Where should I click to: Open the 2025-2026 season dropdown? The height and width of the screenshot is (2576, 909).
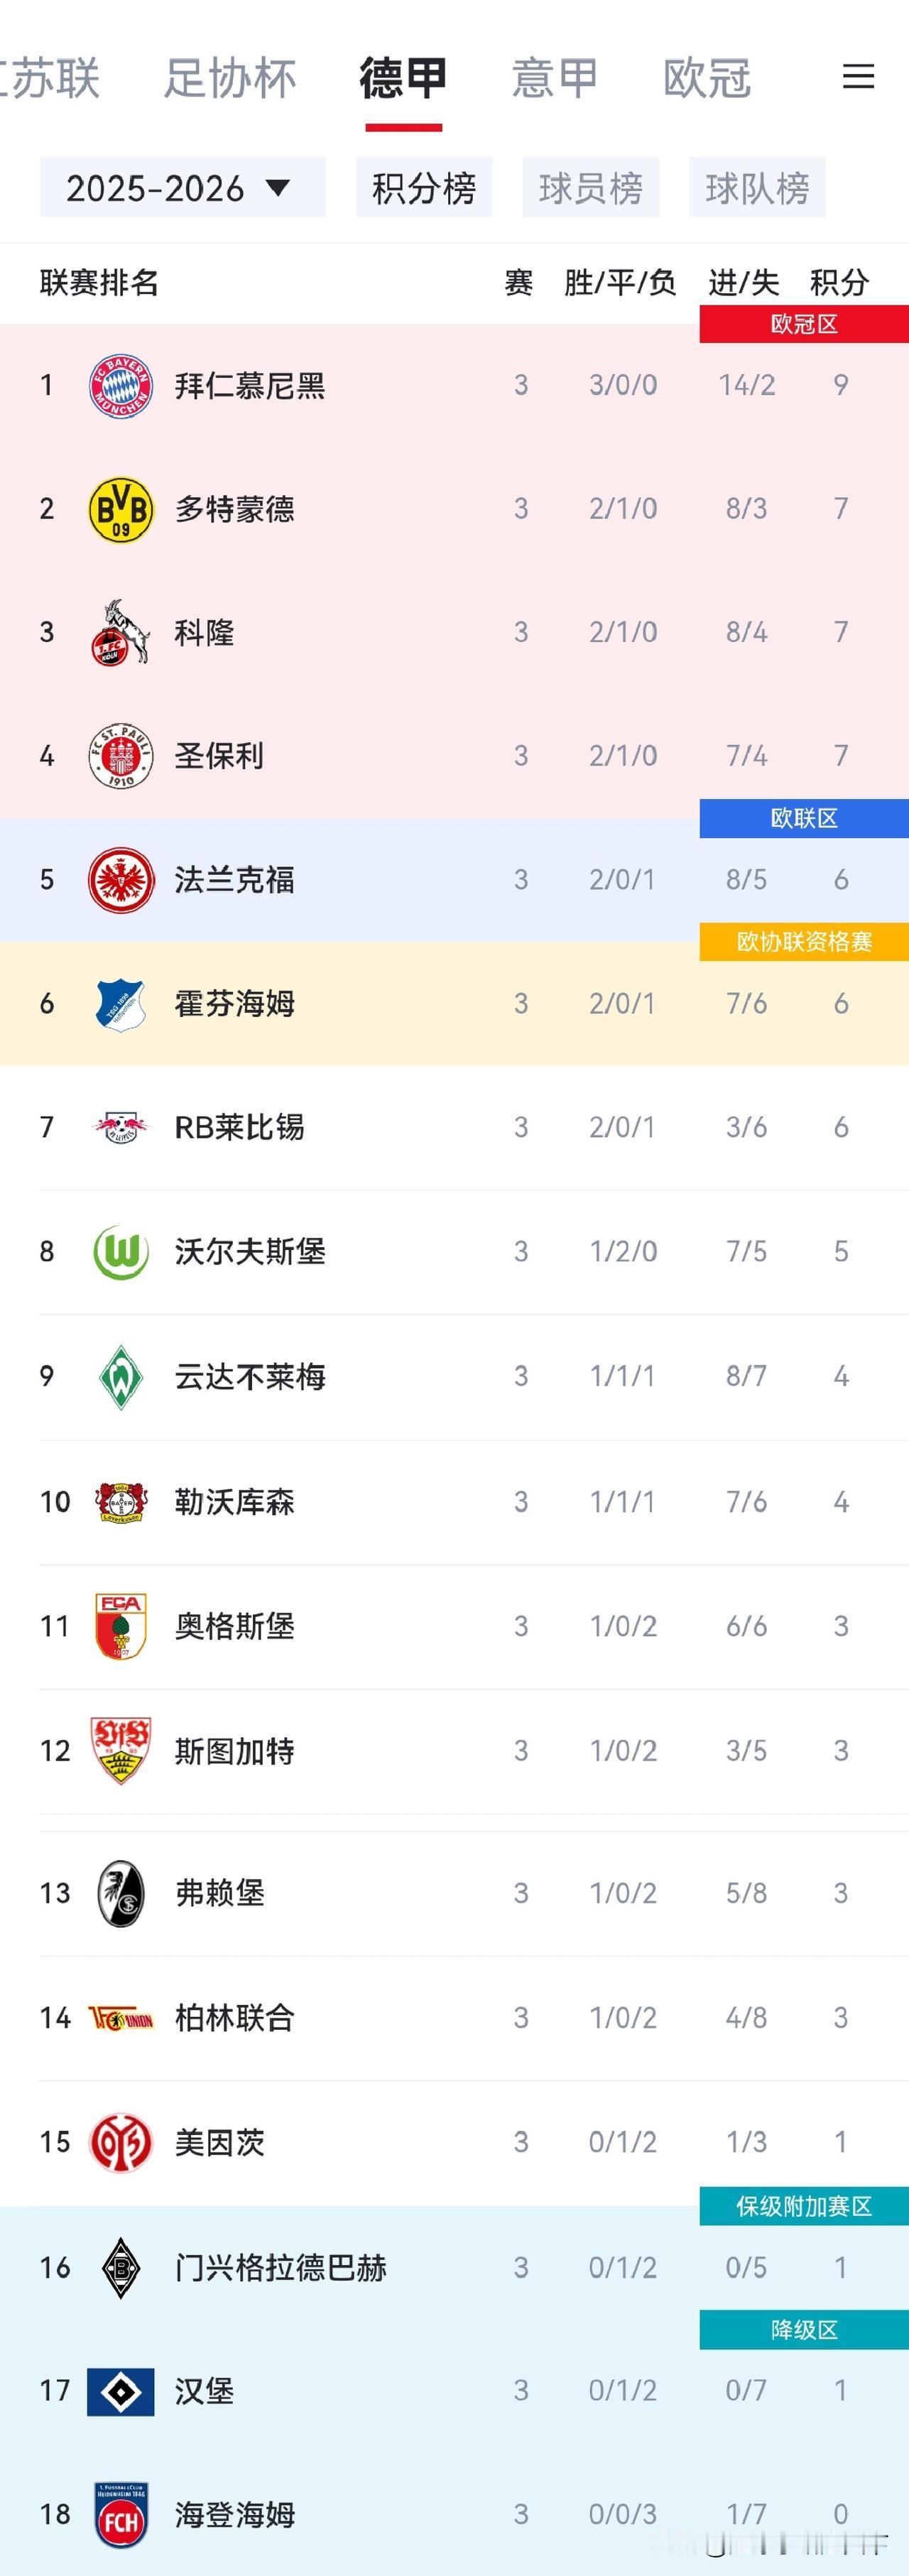point(183,187)
